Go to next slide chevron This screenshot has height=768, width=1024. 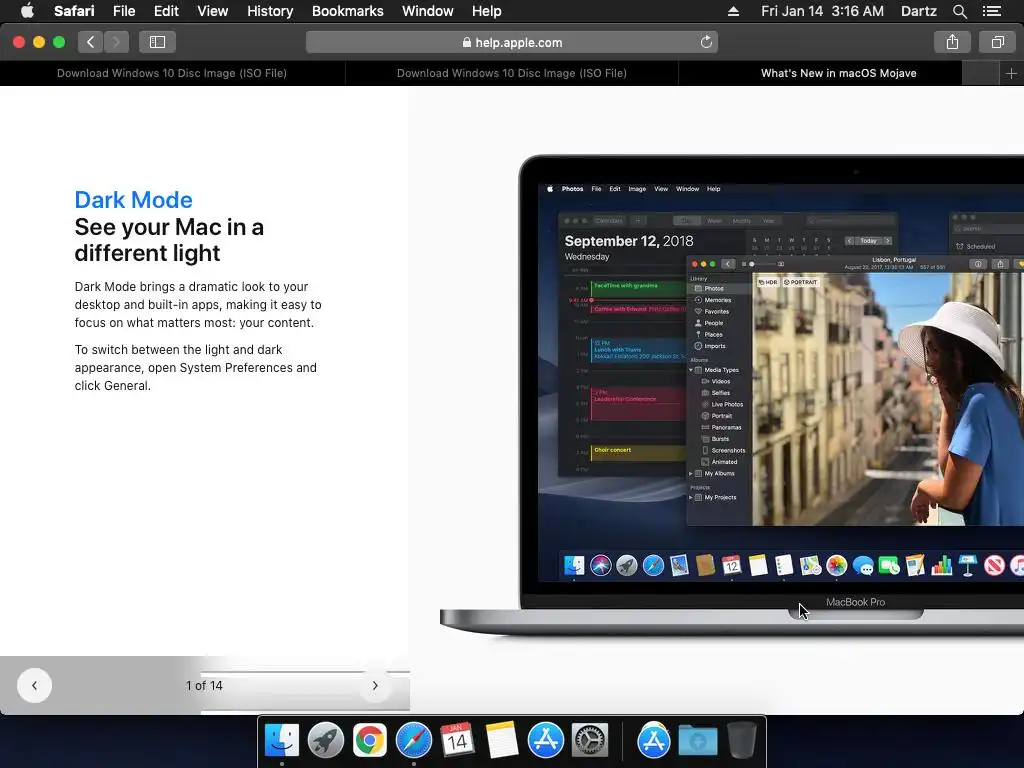(375, 685)
